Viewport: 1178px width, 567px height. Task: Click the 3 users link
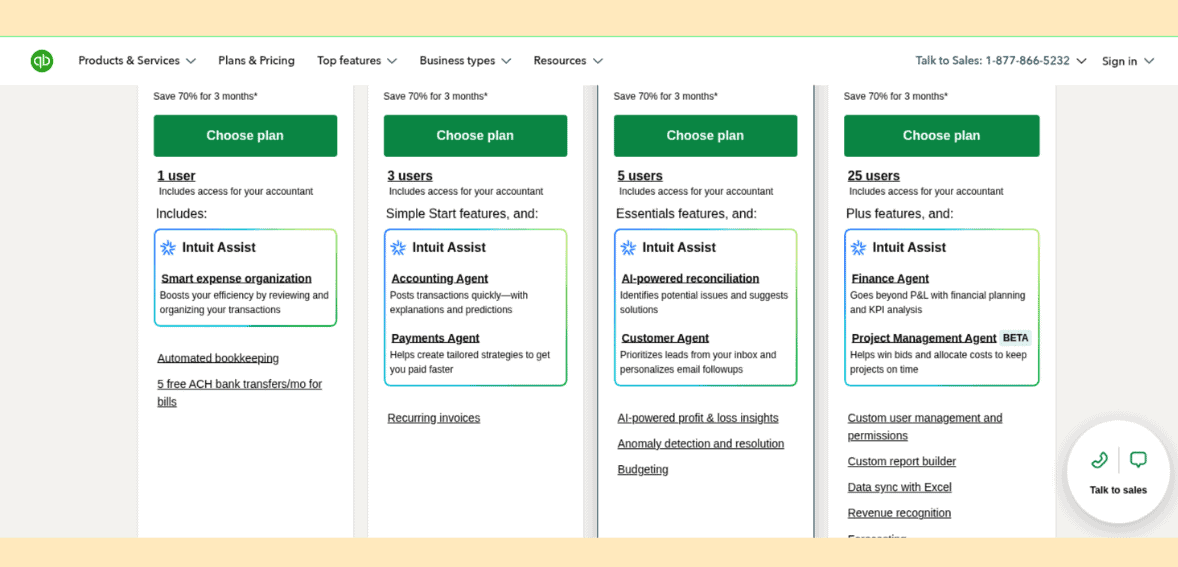(x=409, y=176)
